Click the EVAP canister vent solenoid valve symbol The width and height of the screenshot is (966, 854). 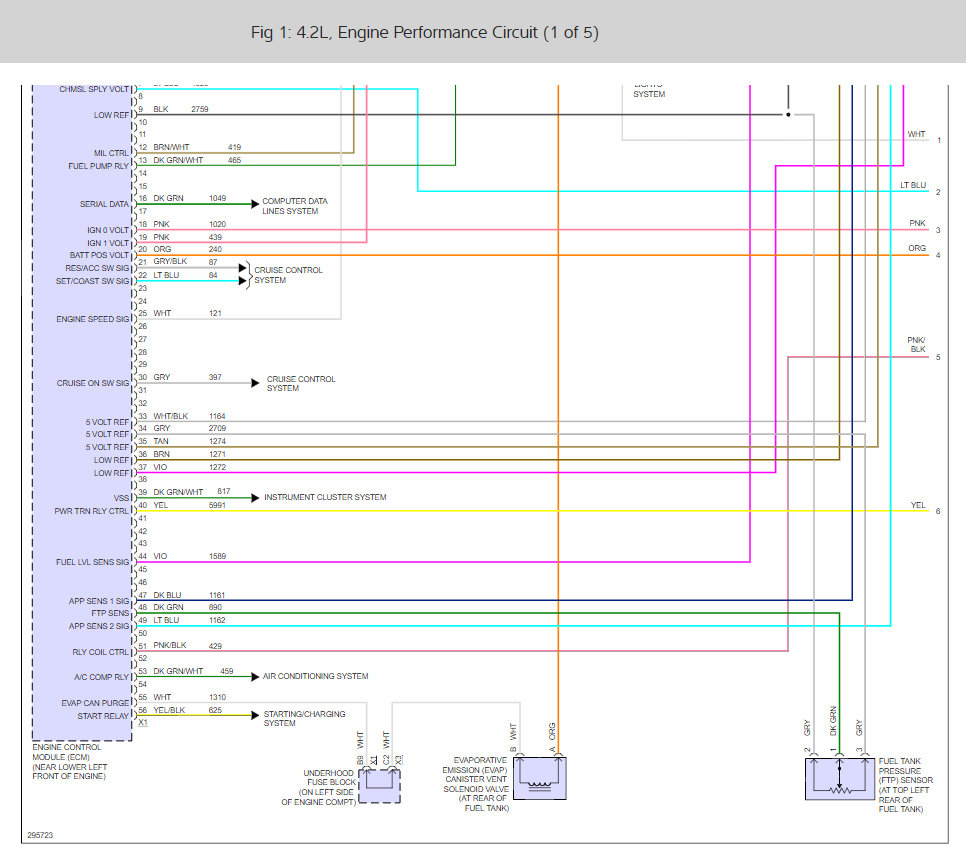click(x=539, y=778)
